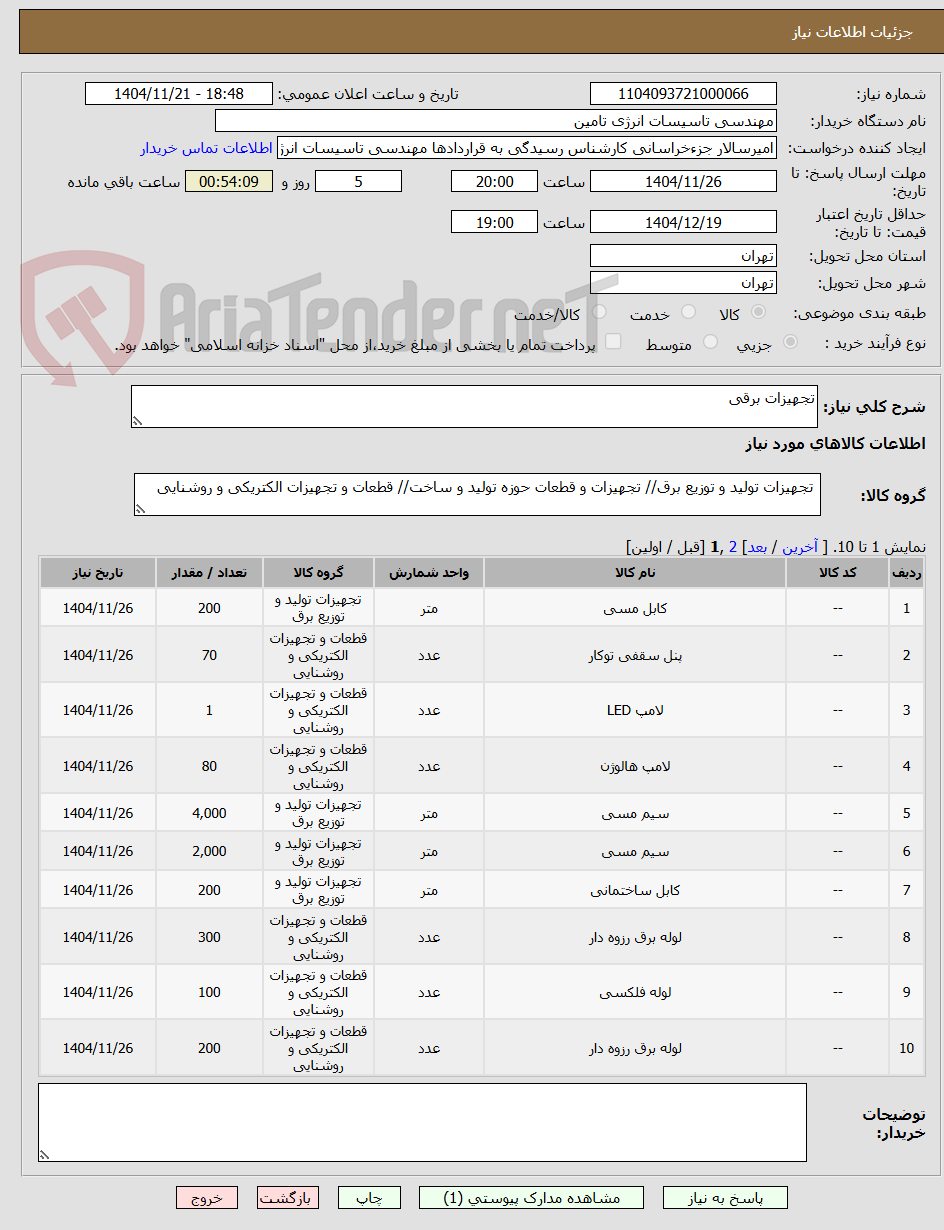Click the days remaining field showing 5

coord(358,181)
